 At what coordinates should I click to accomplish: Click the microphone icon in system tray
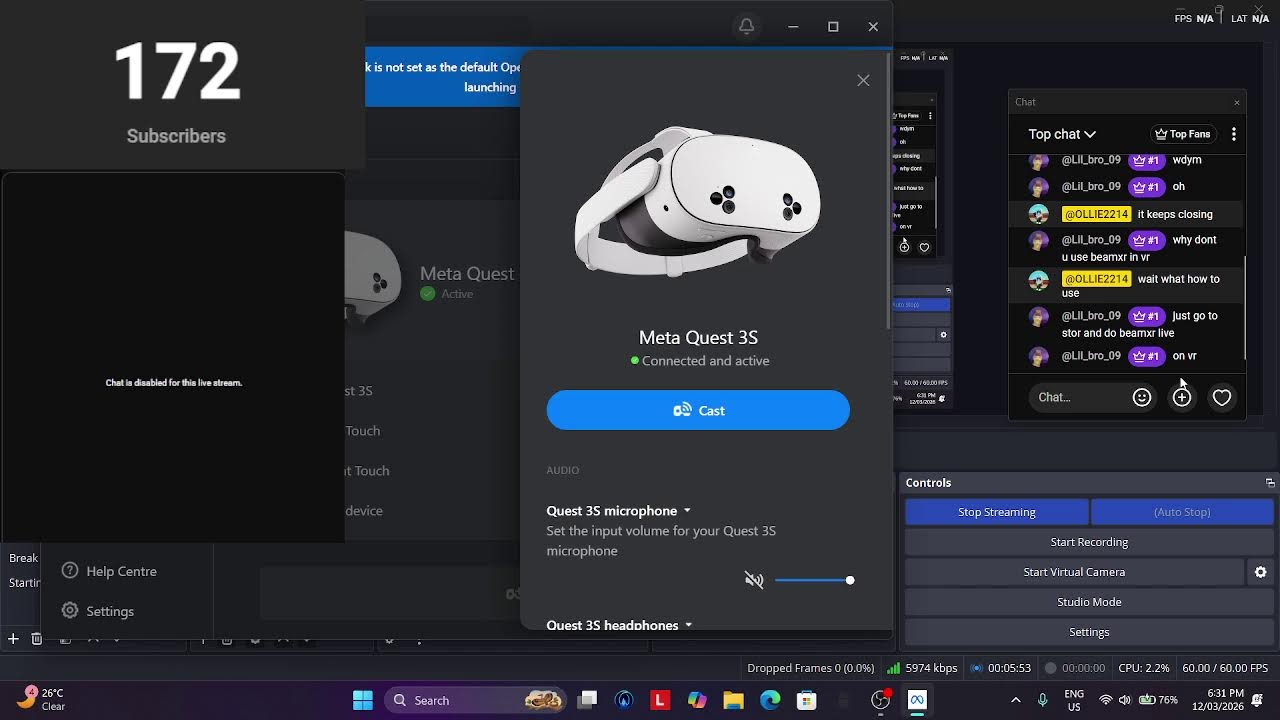(1043, 700)
